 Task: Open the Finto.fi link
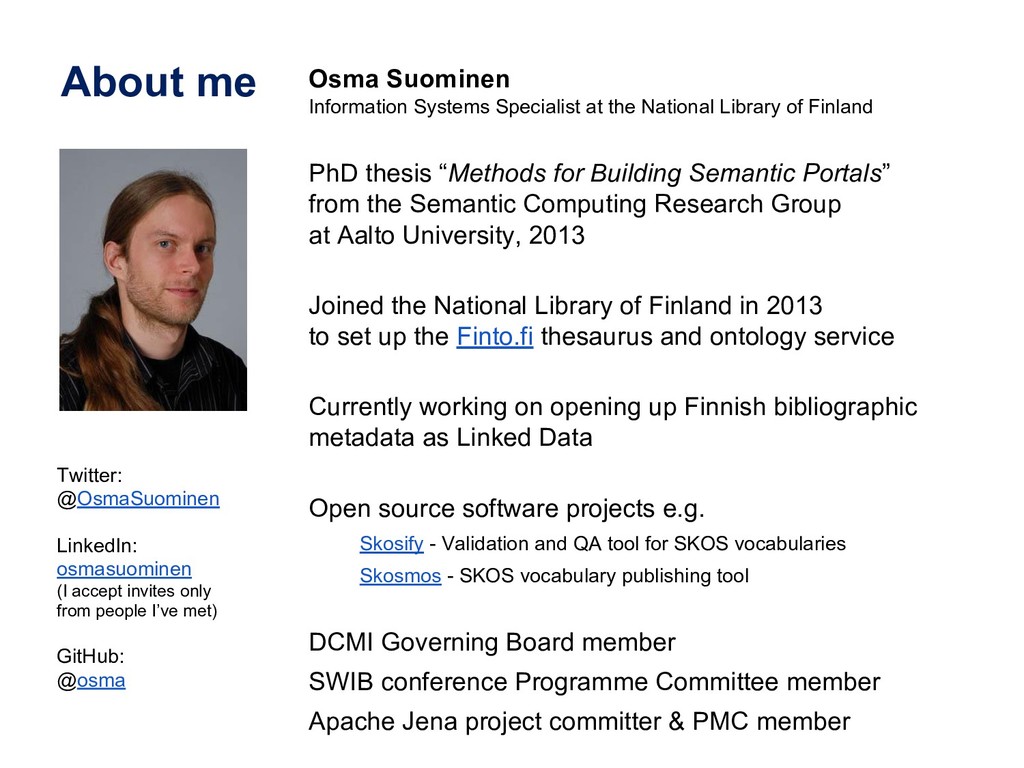tap(494, 337)
